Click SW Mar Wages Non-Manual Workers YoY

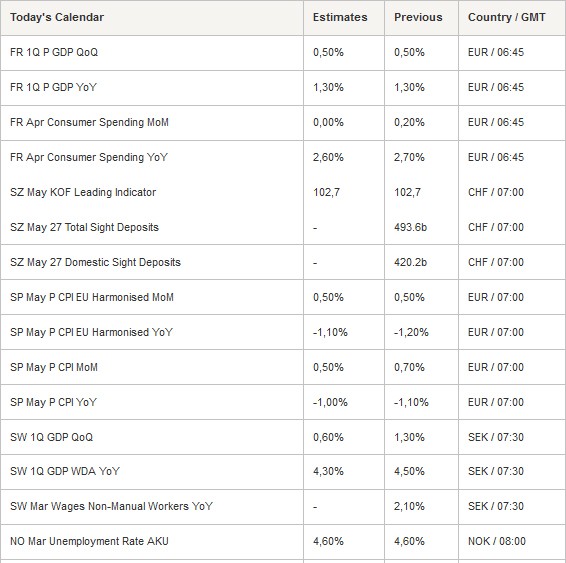click(111, 506)
